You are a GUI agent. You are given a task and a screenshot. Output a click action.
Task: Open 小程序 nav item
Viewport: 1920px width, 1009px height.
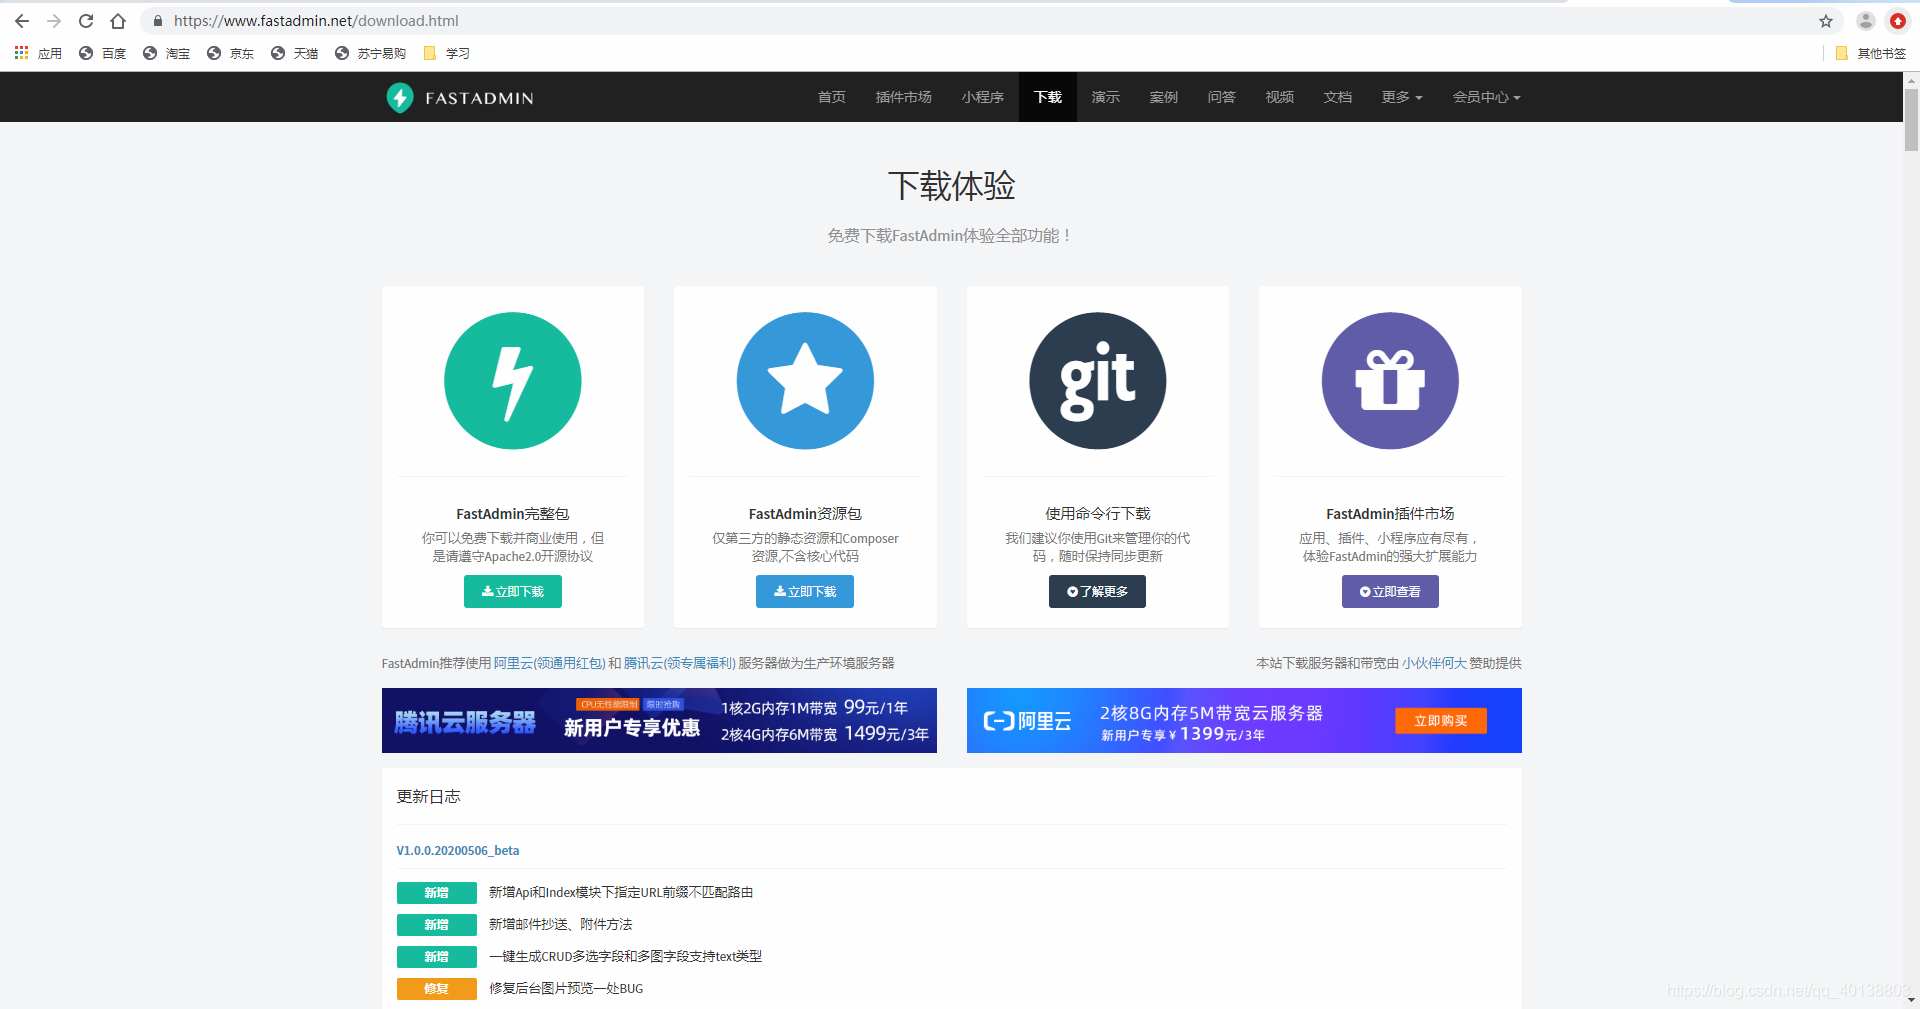[x=983, y=97]
